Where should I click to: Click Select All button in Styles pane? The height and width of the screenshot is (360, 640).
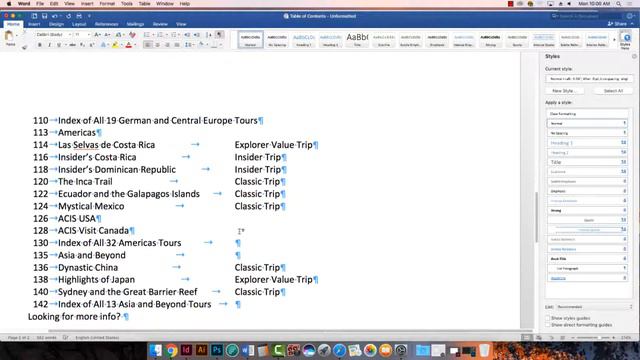613,91
